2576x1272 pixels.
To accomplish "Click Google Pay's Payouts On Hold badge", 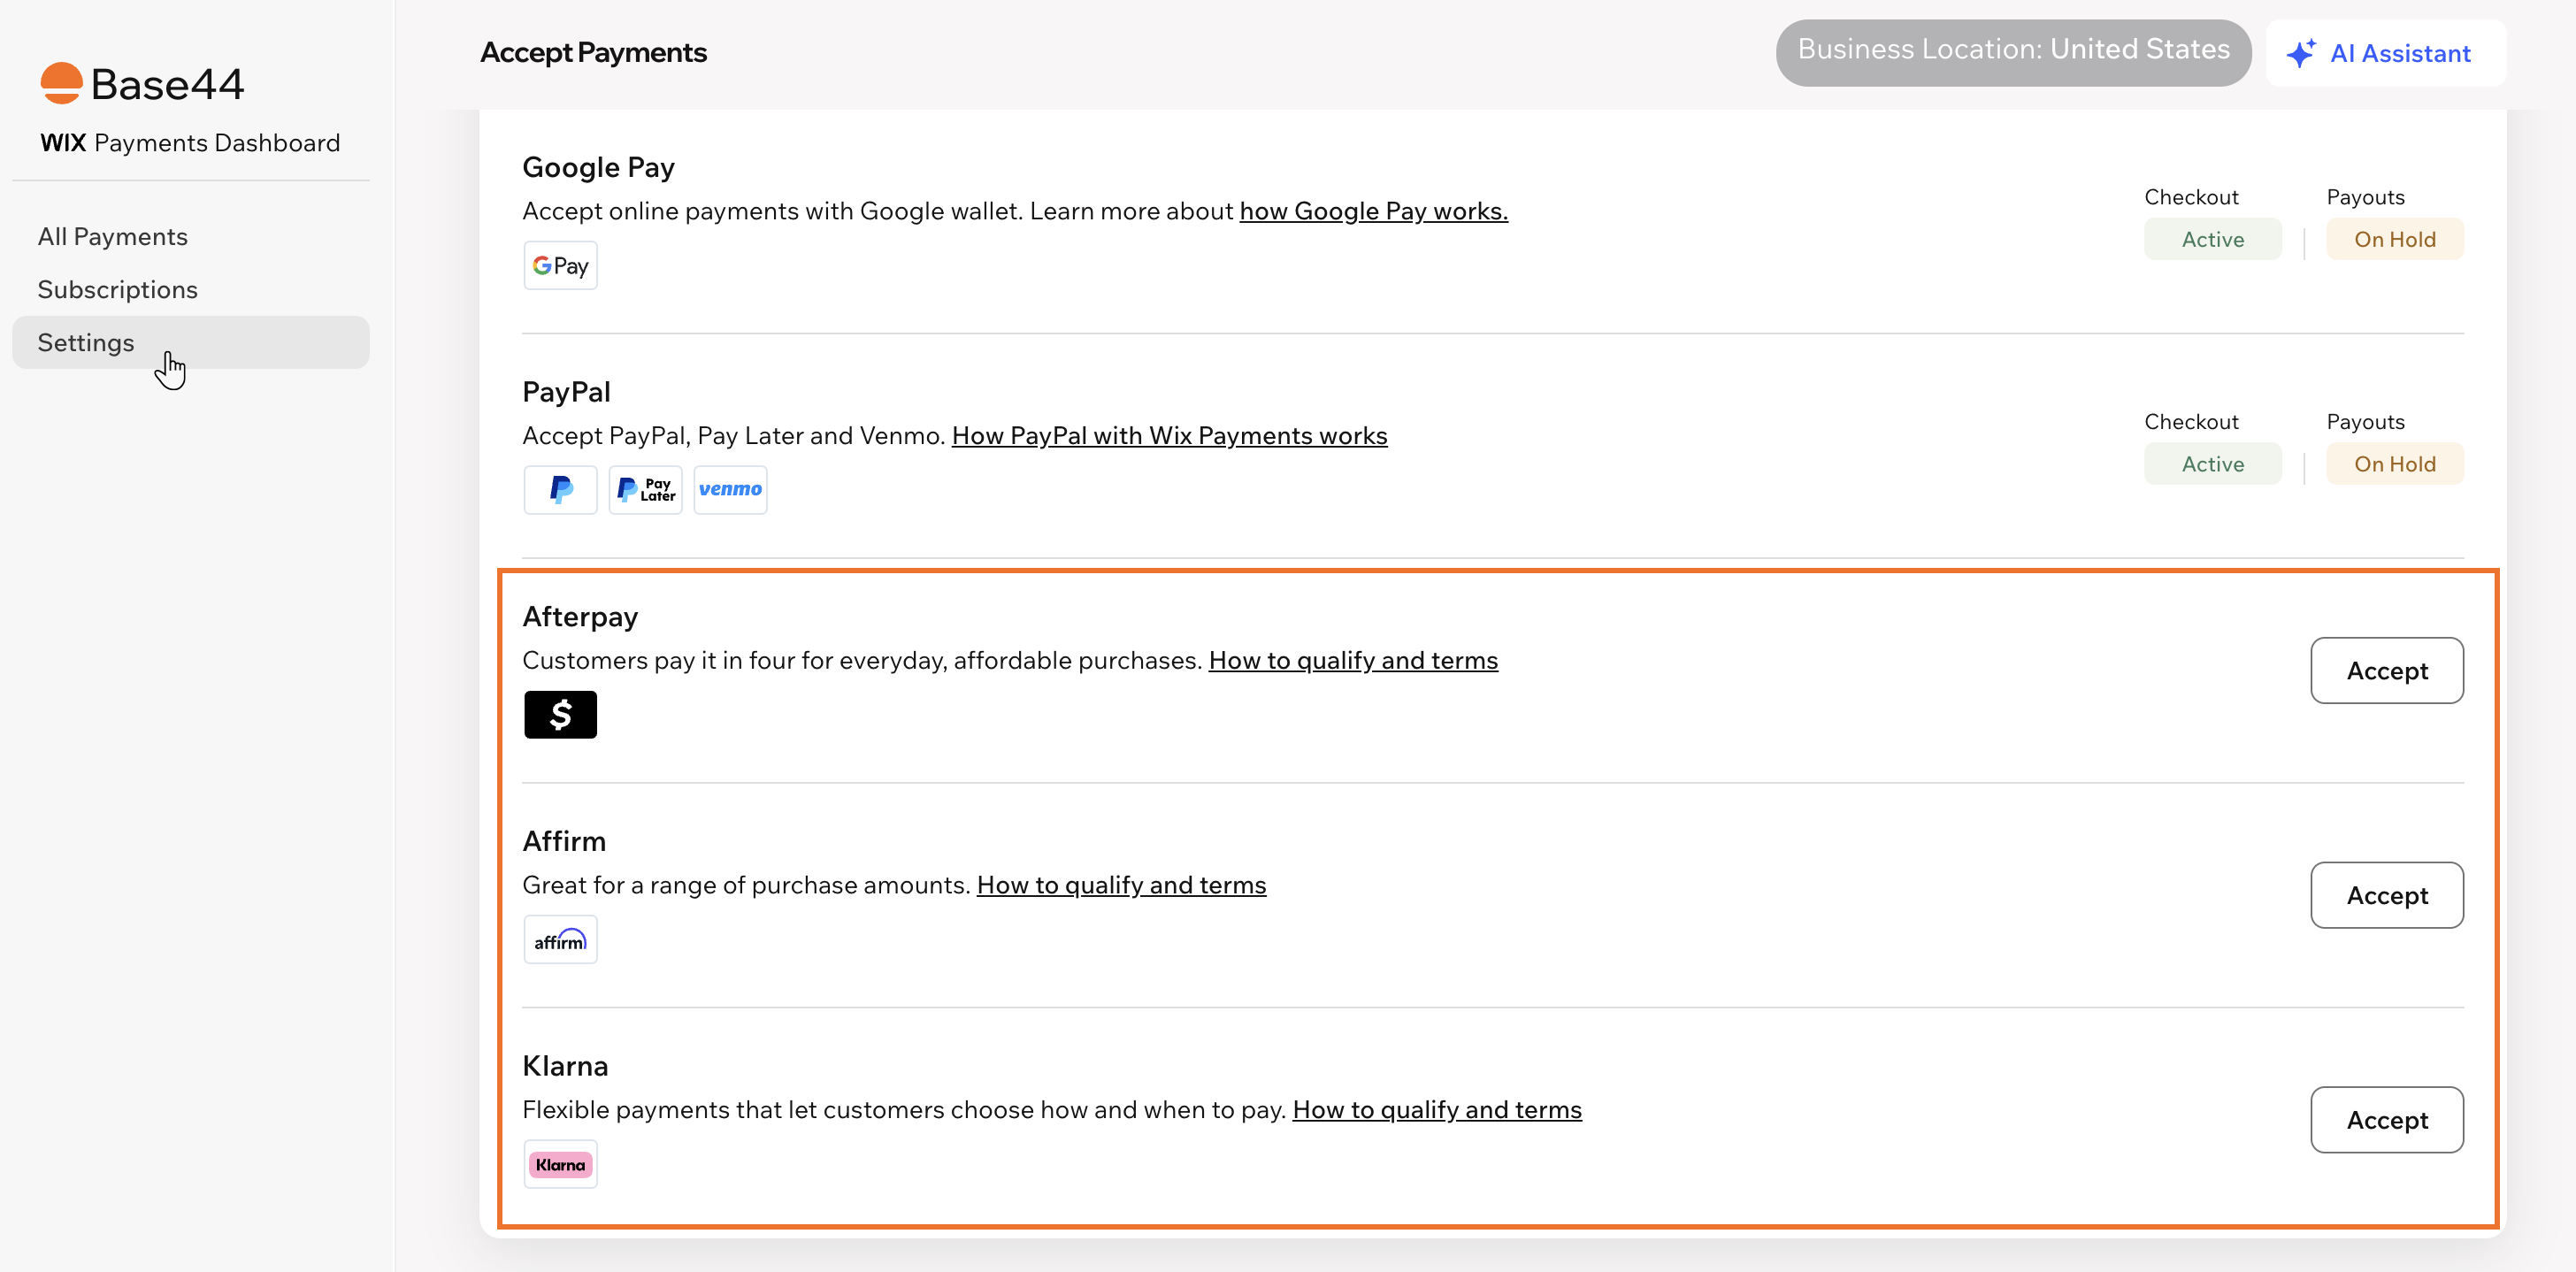I will 2395,240.
